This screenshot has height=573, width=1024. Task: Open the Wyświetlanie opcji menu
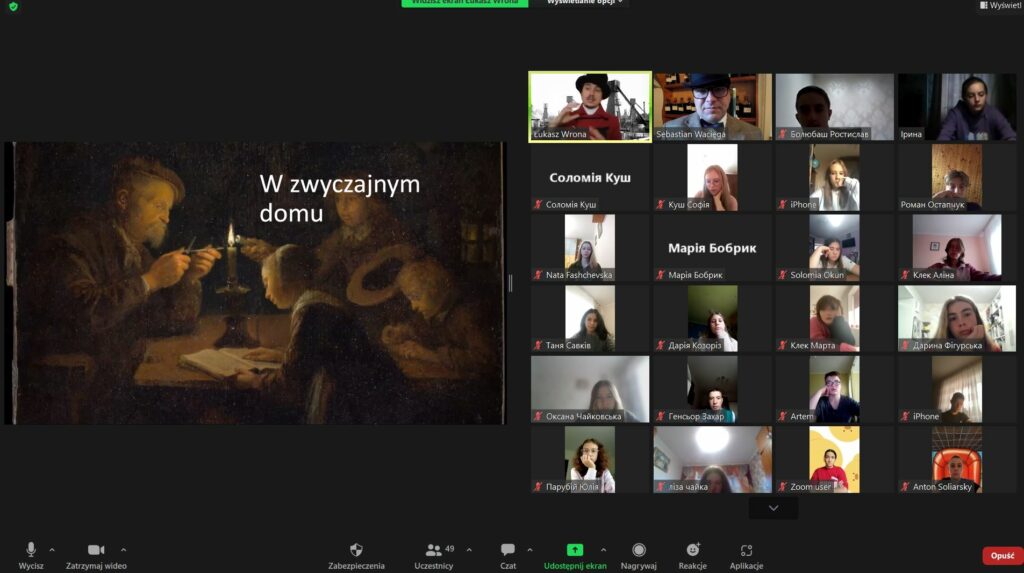coord(585,3)
